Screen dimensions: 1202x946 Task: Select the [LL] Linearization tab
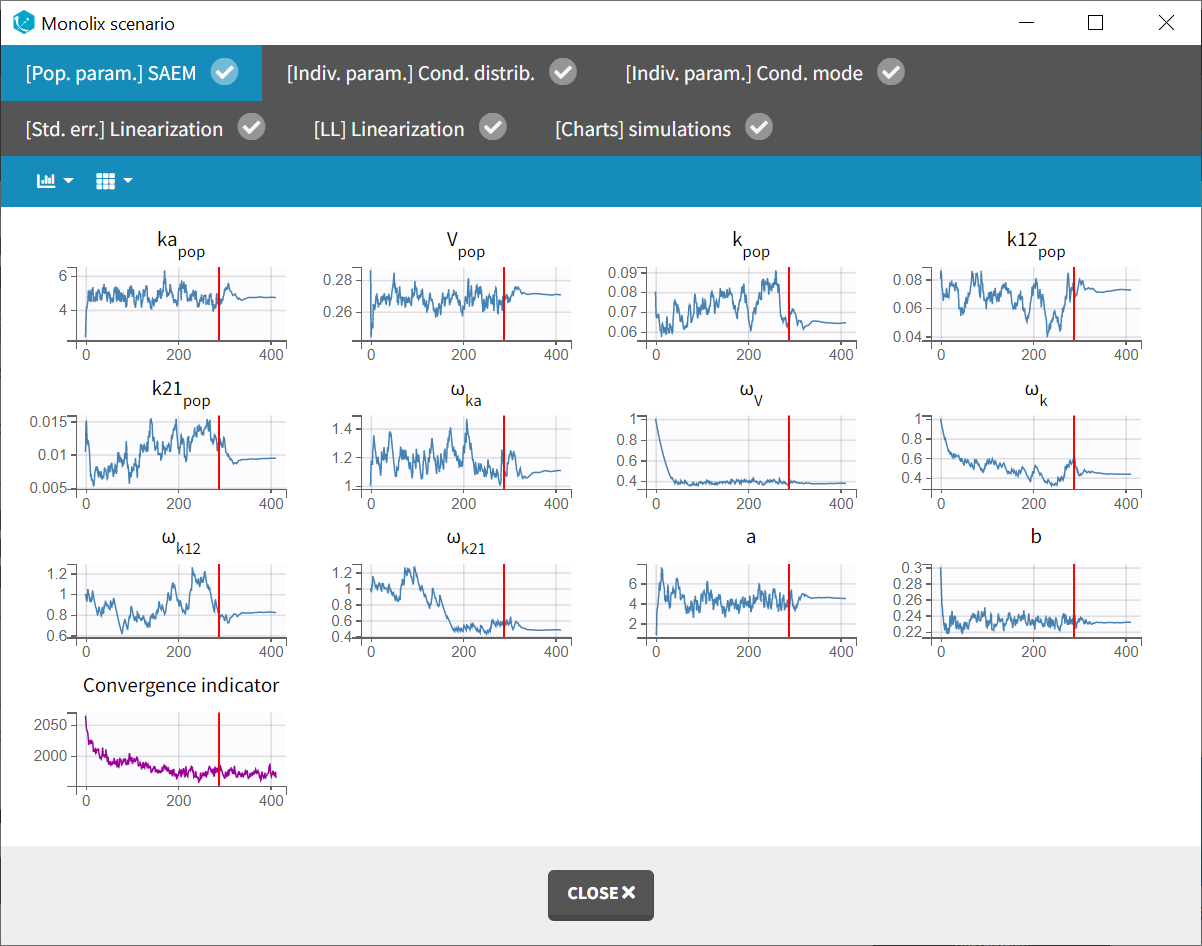pos(389,129)
